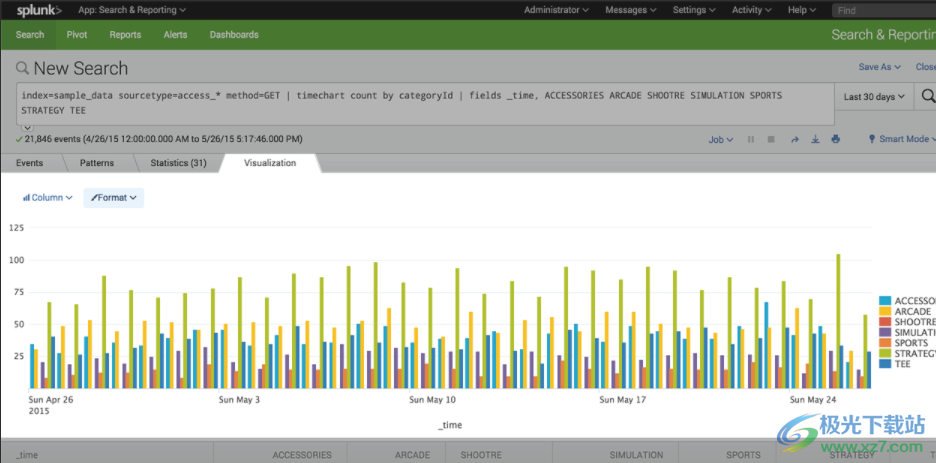Click Sun May 17 axis label
Screen dimensions: 936x463
pyautogui.click(x=622, y=400)
